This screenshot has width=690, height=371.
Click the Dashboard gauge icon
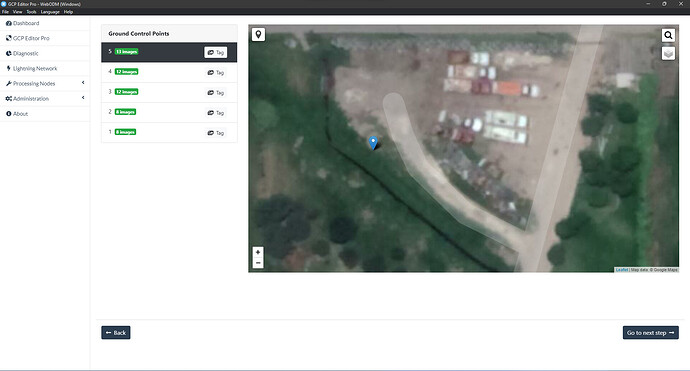(x=8, y=23)
